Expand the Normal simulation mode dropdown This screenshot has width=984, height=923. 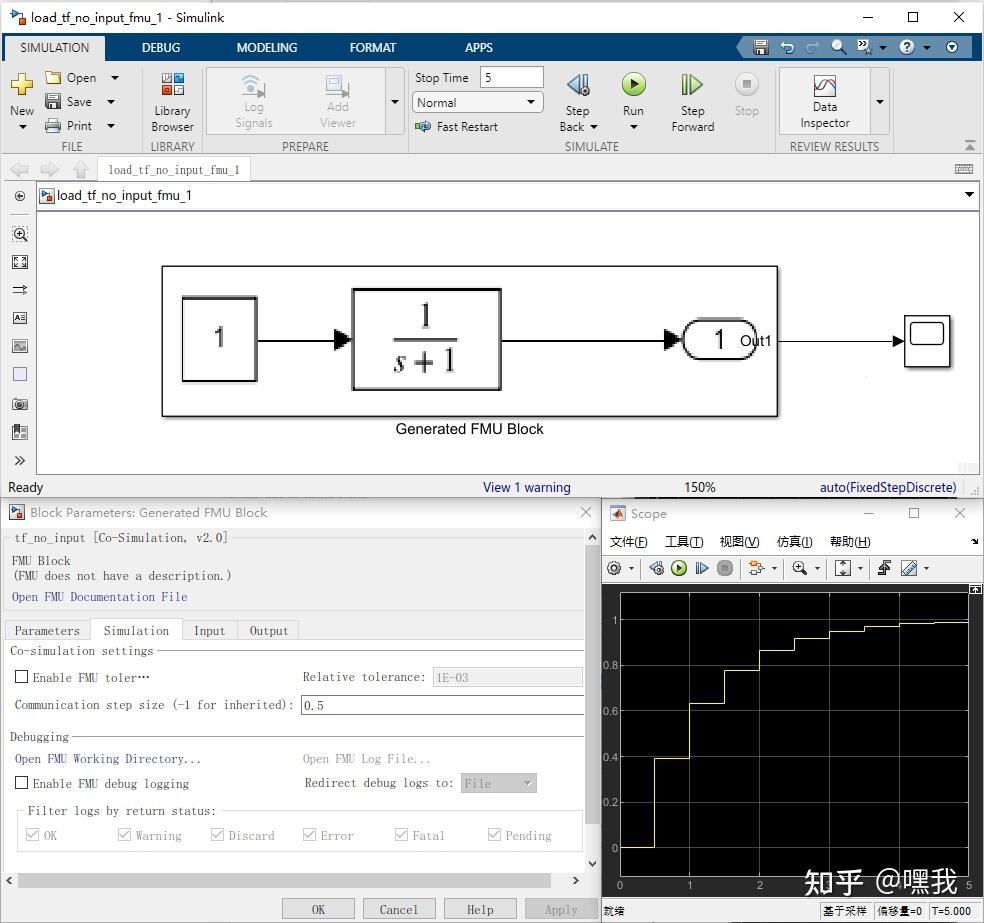530,102
